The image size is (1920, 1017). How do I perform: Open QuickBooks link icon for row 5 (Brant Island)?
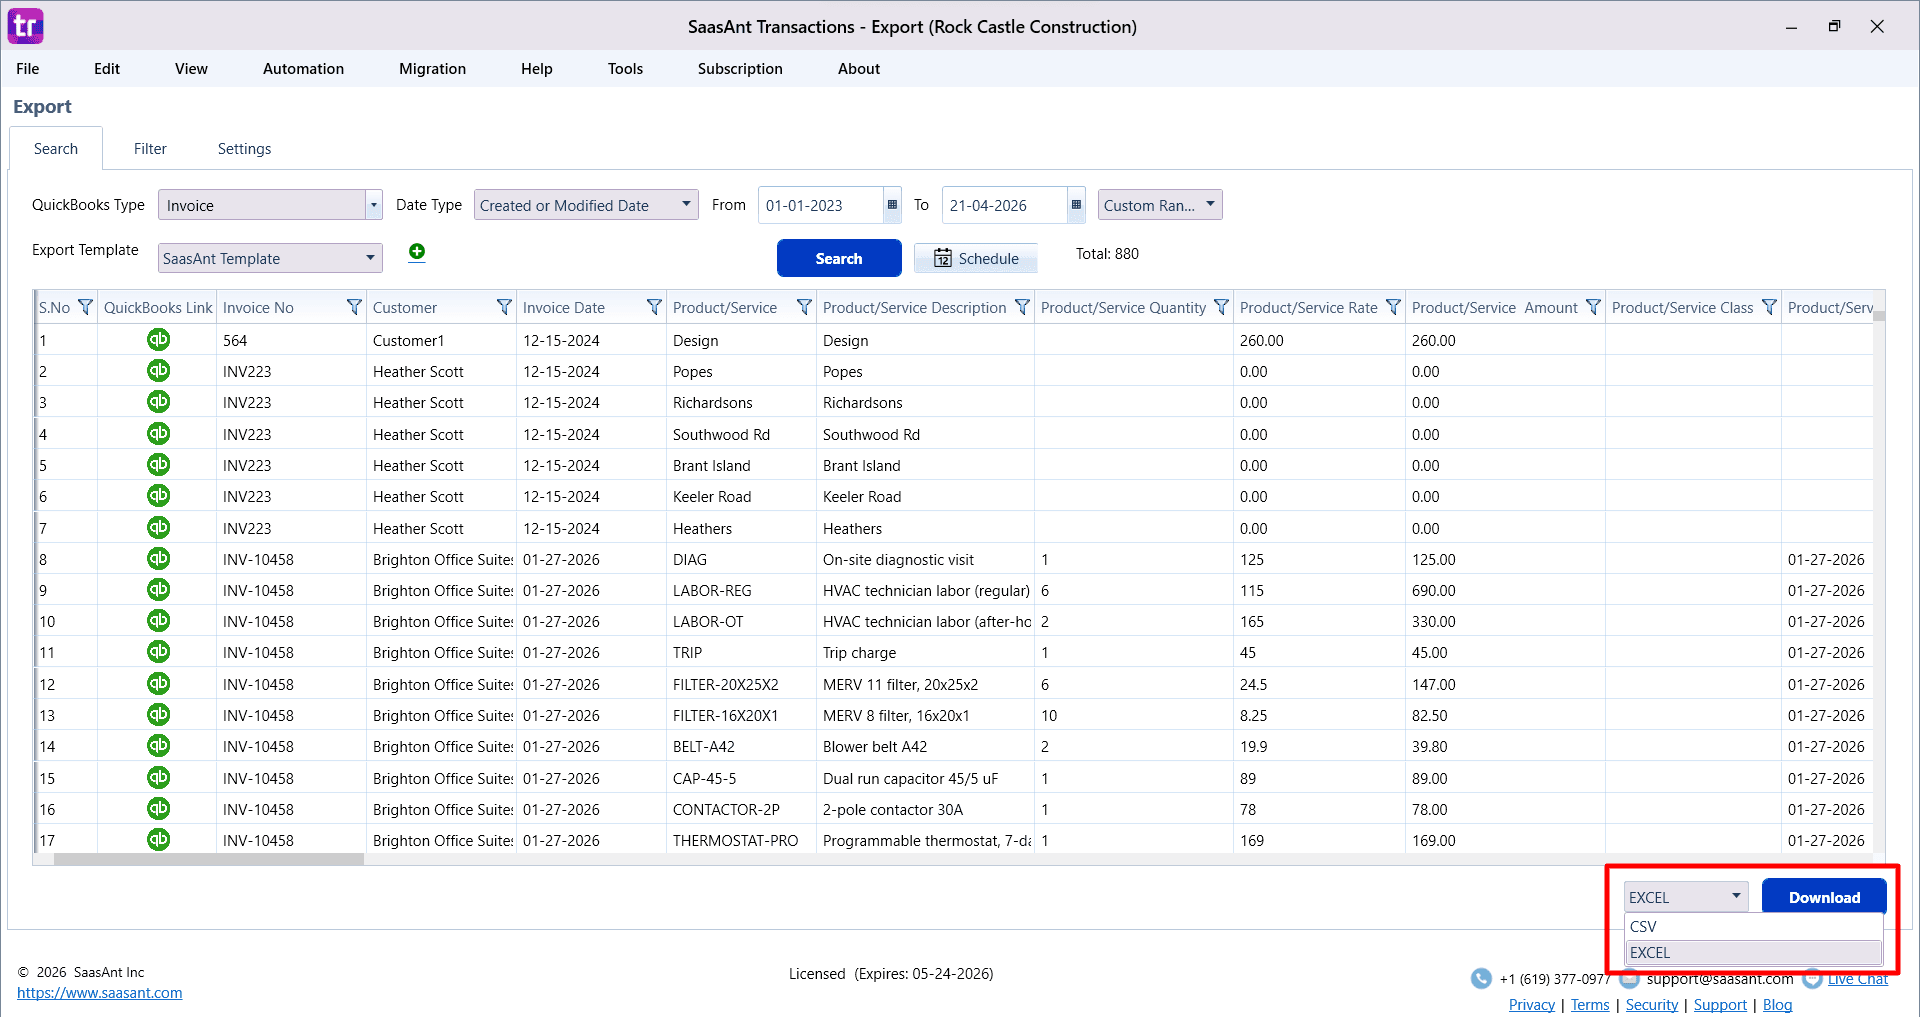[x=158, y=465]
